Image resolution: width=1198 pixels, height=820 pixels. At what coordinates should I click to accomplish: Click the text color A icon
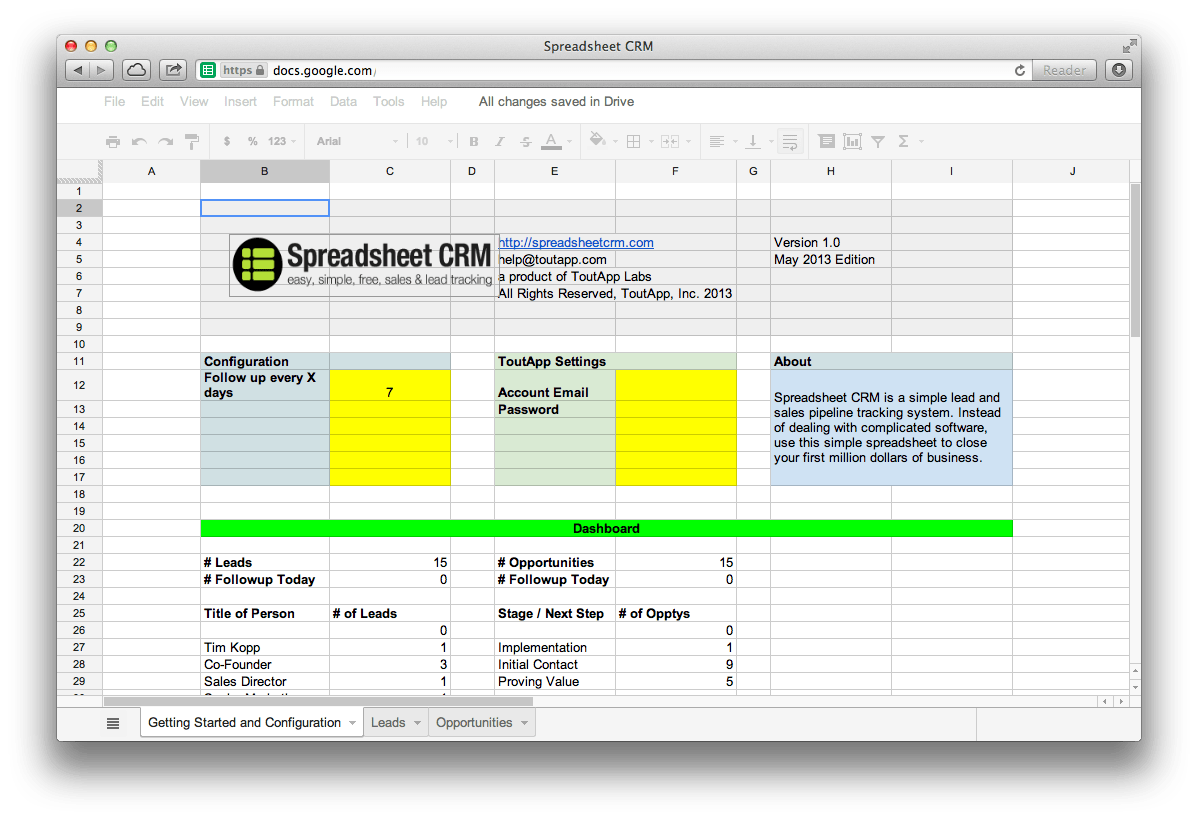(551, 141)
